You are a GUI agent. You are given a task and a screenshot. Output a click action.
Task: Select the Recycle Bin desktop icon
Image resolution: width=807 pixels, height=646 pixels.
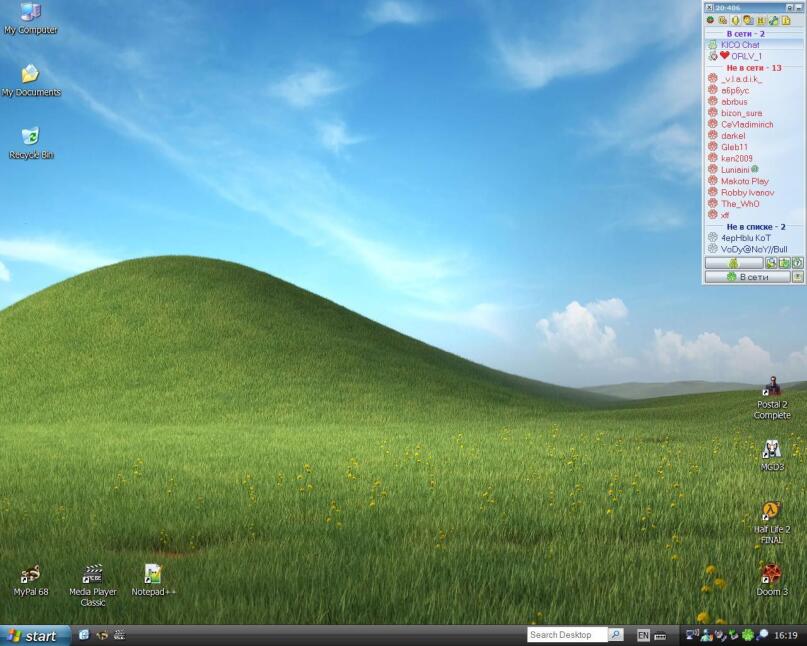(30, 143)
